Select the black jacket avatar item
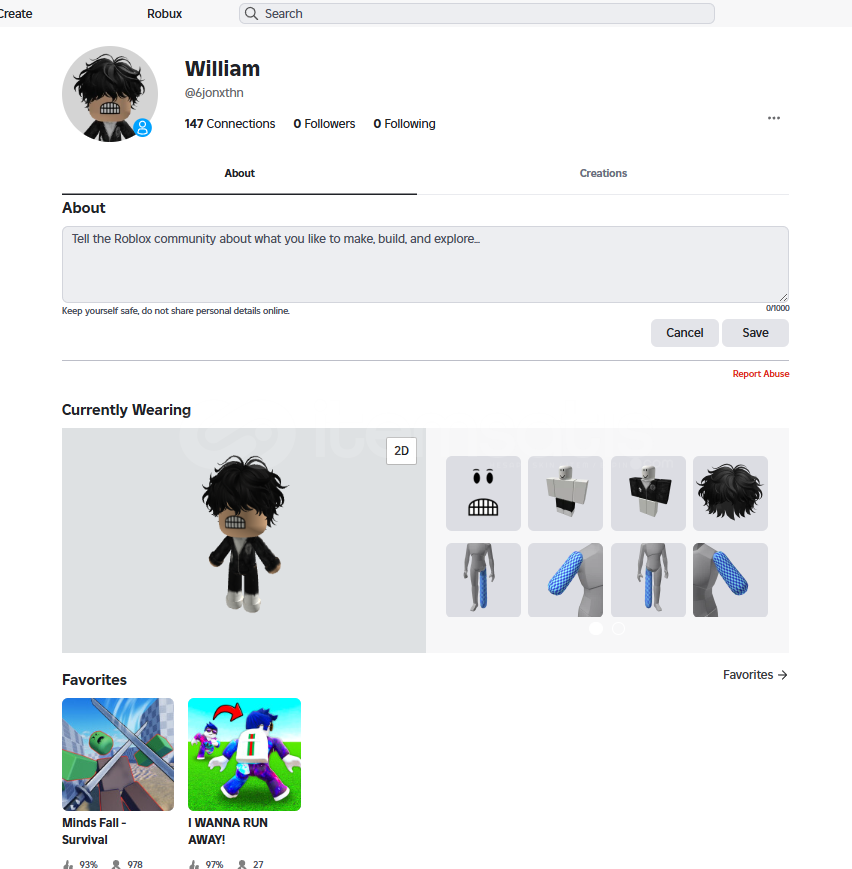852x869 pixels. coord(648,493)
